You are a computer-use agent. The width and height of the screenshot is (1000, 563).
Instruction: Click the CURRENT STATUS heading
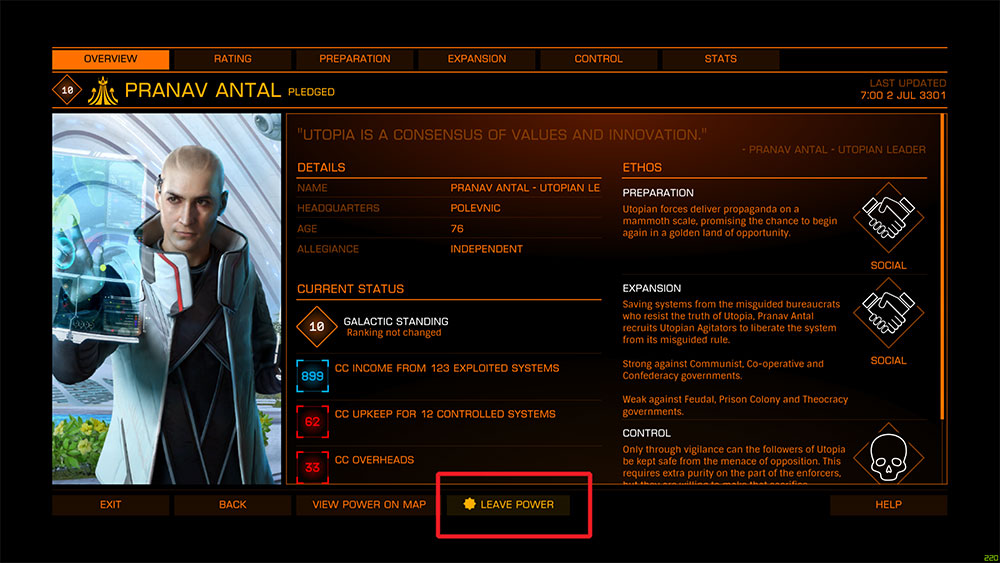(350, 289)
